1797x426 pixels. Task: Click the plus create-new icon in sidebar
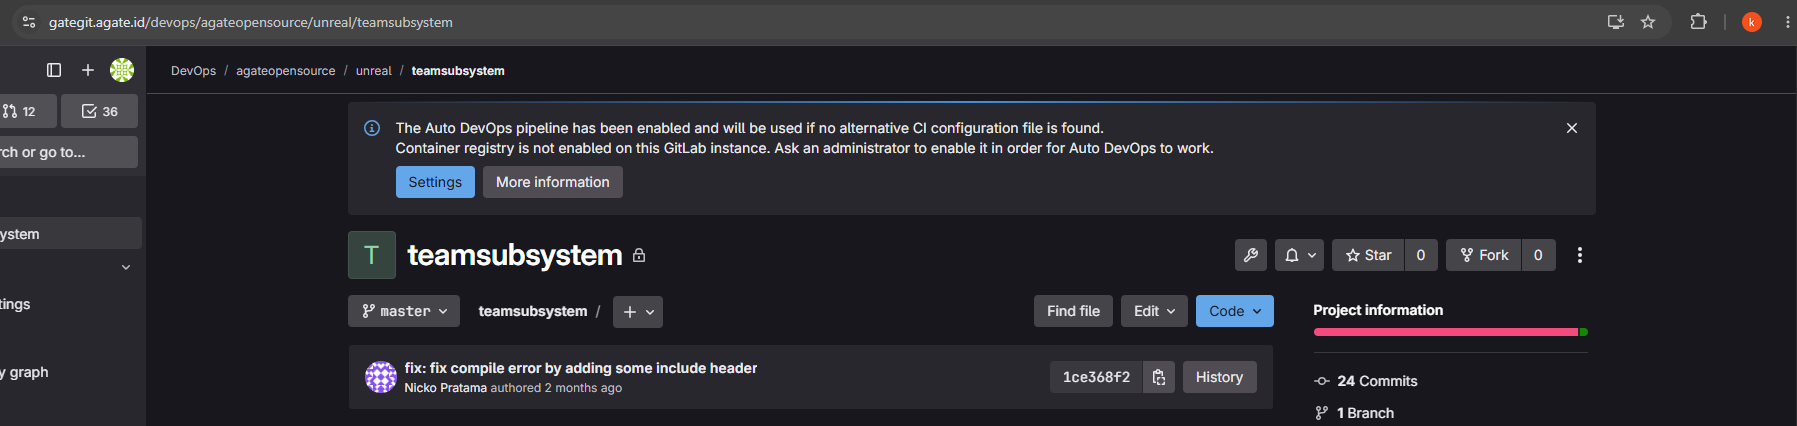coord(88,70)
